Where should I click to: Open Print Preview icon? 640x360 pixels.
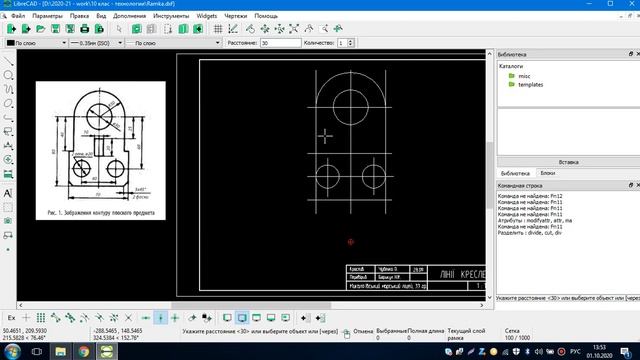[99, 29]
